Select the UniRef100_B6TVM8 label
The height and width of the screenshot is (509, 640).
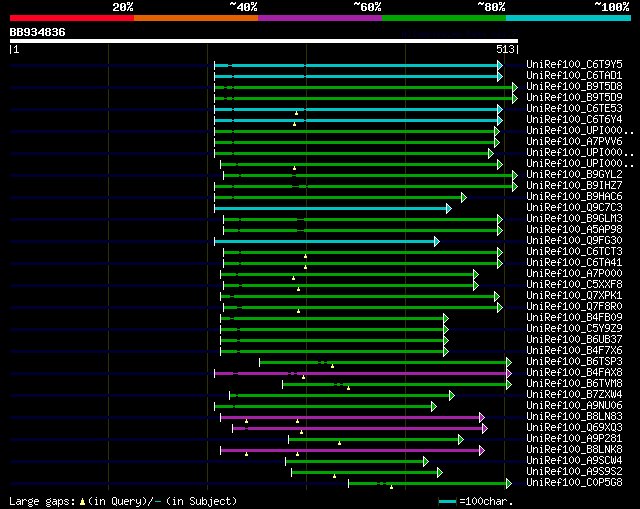coord(574,384)
